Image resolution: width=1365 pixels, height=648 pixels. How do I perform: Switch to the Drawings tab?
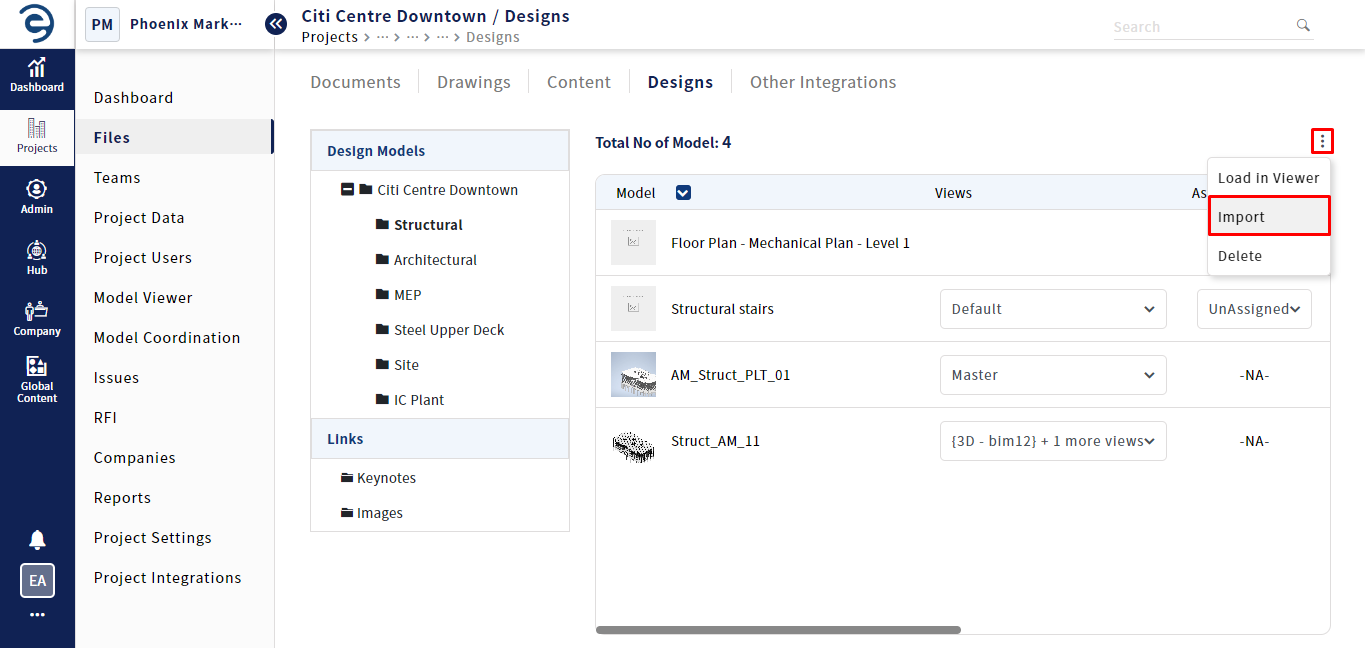point(473,82)
